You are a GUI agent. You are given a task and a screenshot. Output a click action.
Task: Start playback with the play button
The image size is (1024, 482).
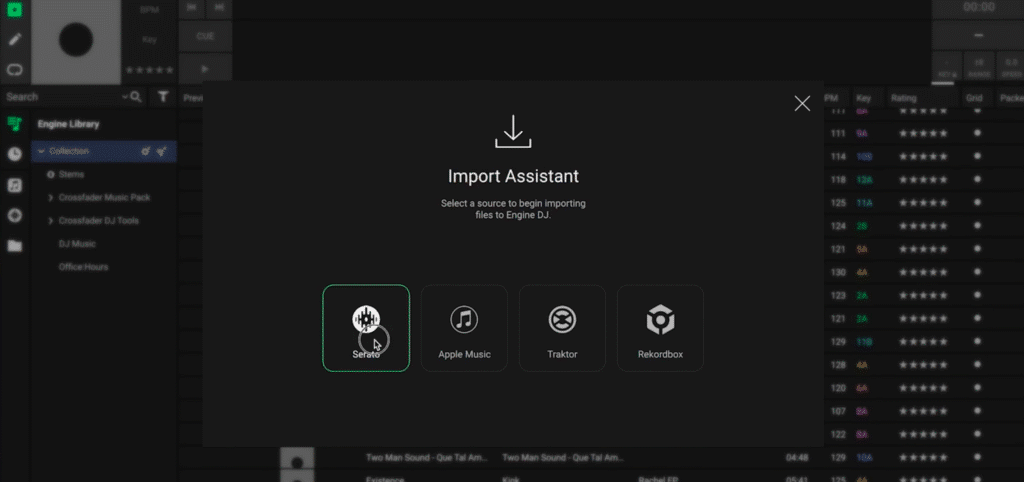[205, 69]
